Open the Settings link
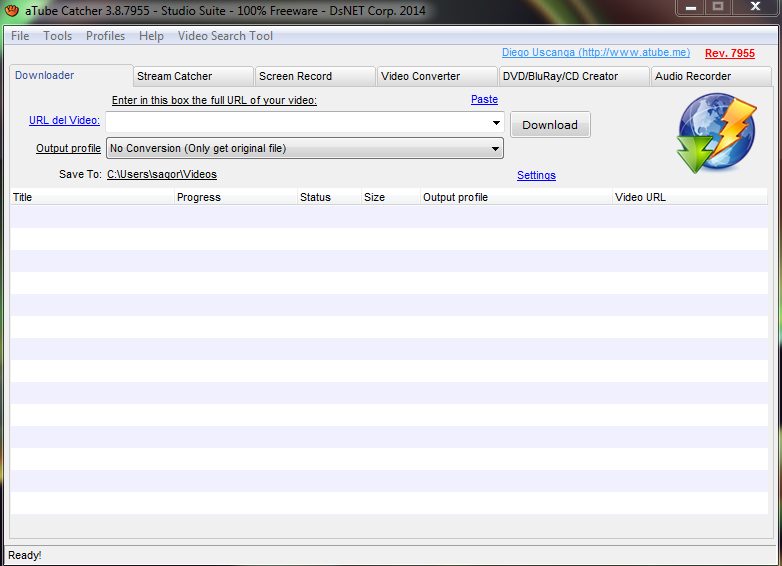The width and height of the screenshot is (782, 566). (536, 175)
